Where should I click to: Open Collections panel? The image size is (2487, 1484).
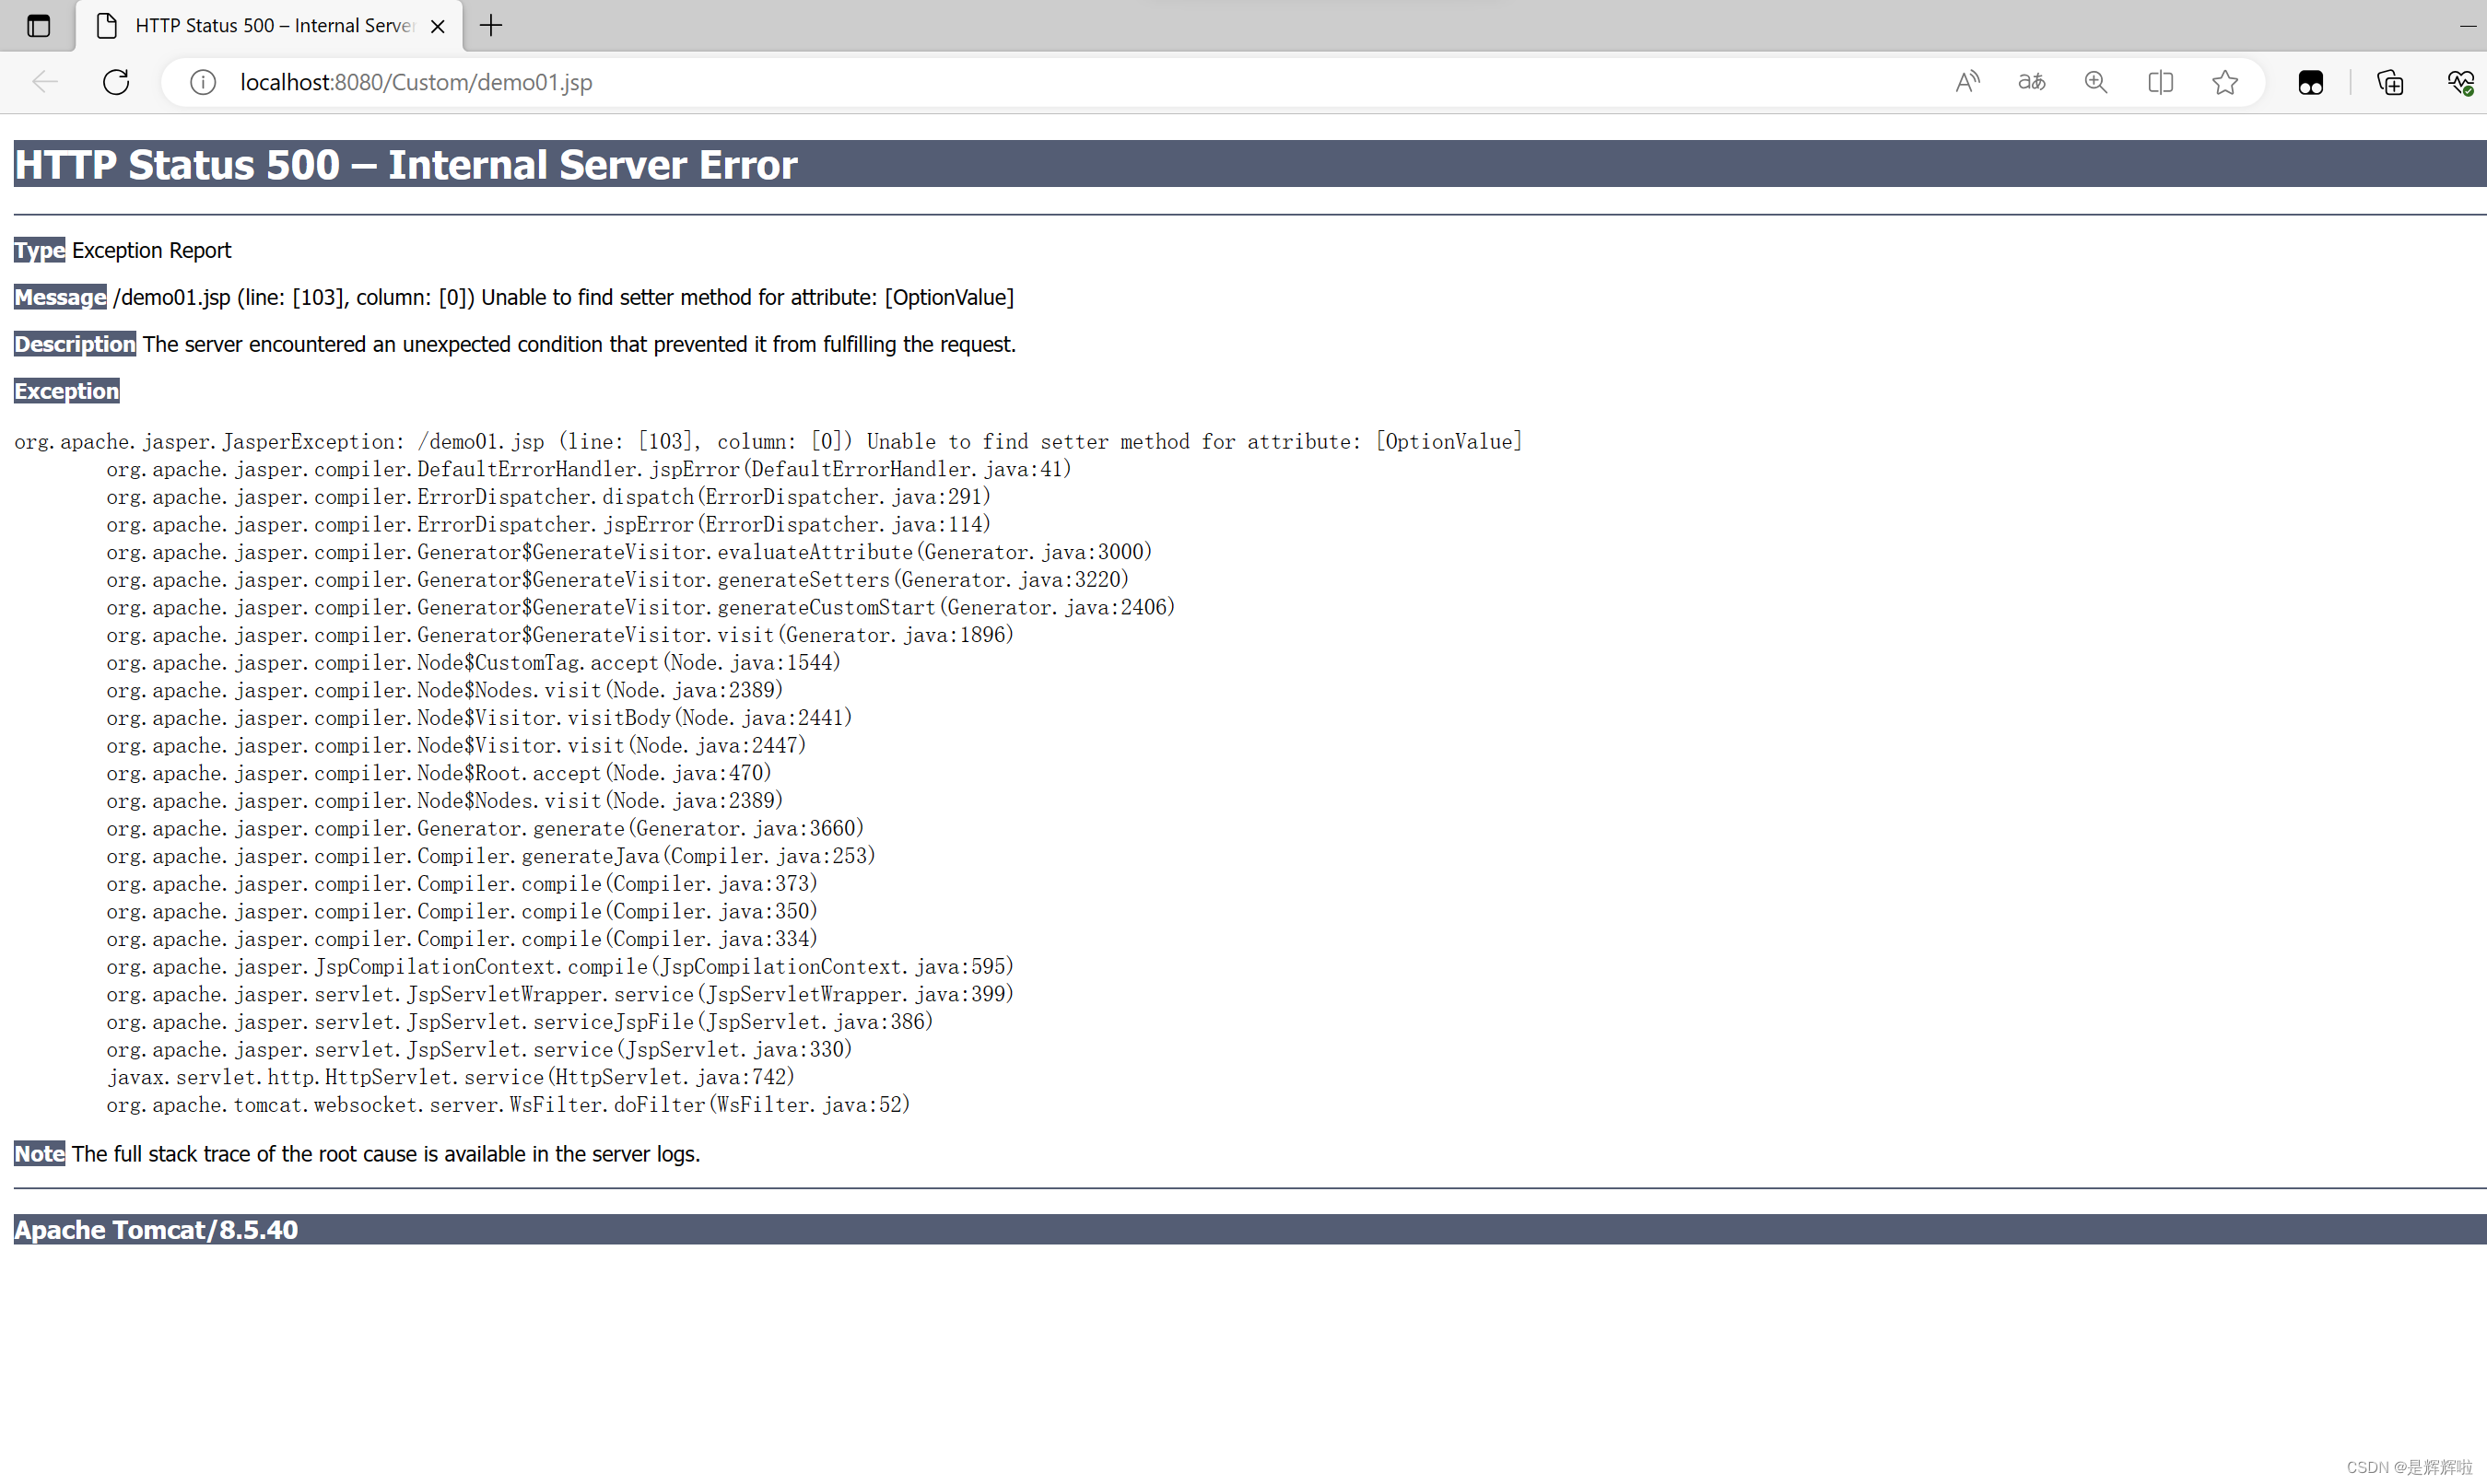(2390, 82)
